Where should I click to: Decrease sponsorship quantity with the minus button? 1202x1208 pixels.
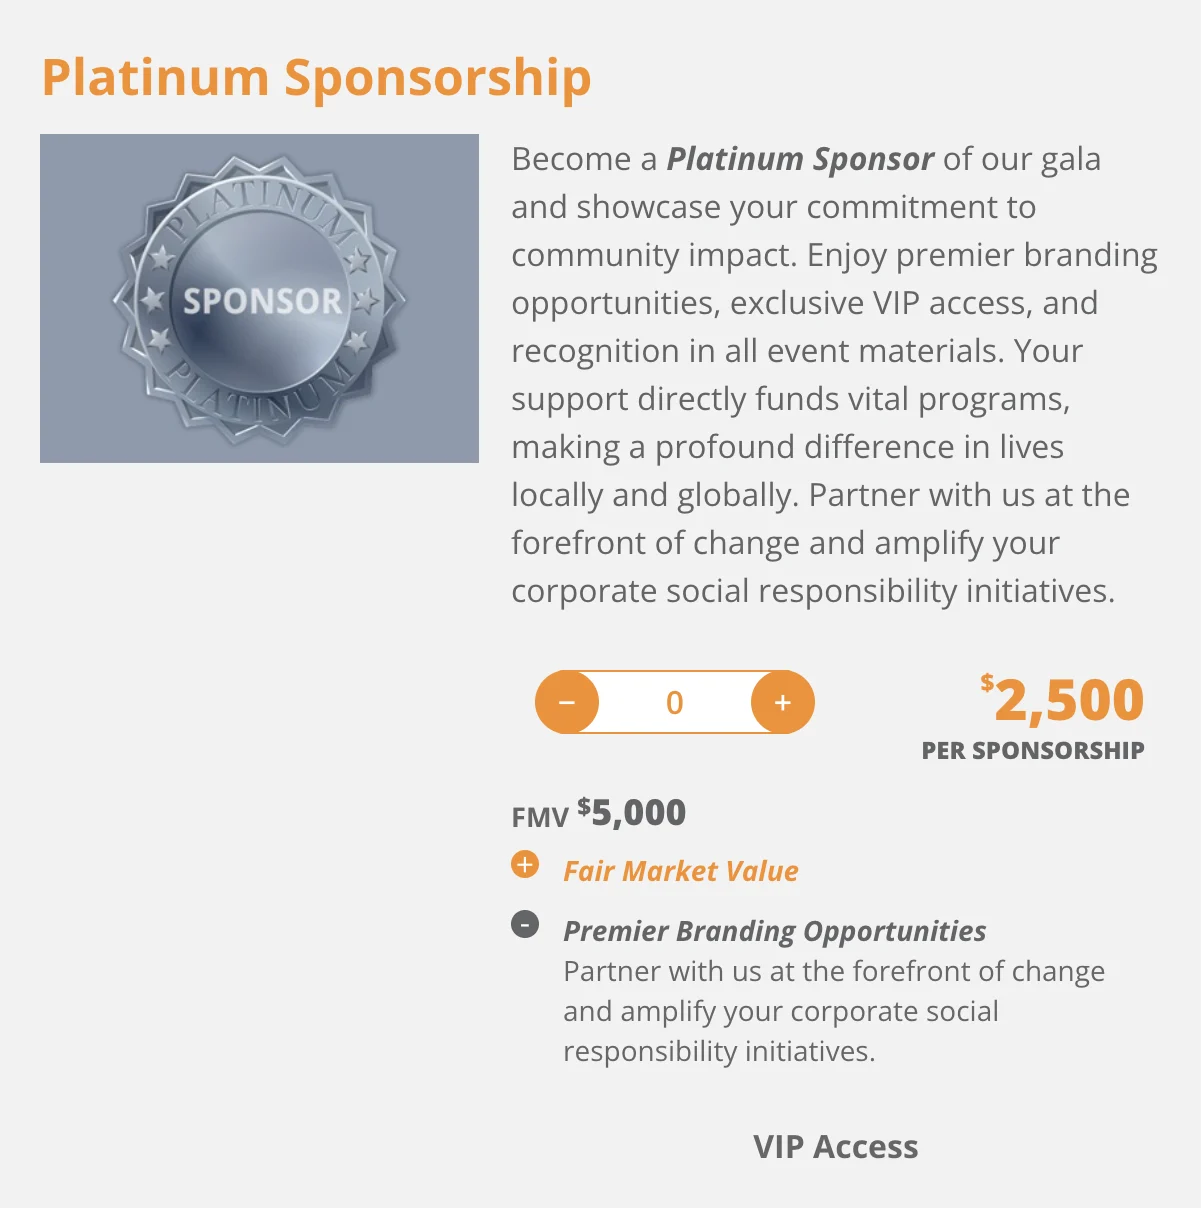(x=567, y=702)
